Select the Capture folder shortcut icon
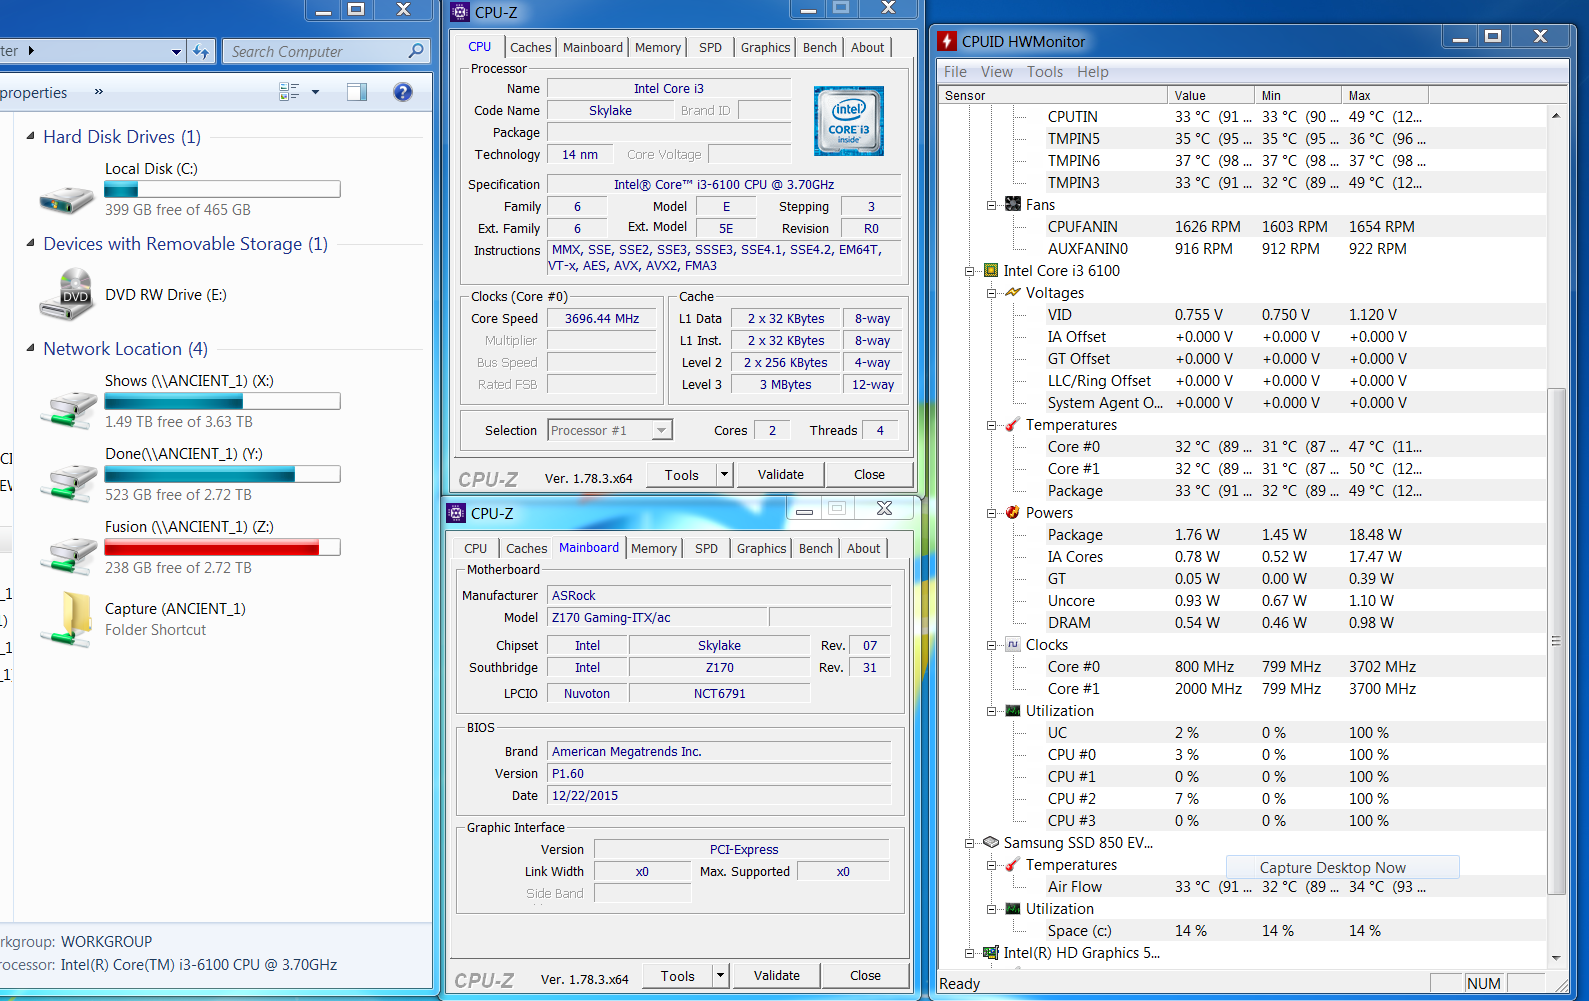This screenshot has width=1589, height=1001. coord(67,619)
